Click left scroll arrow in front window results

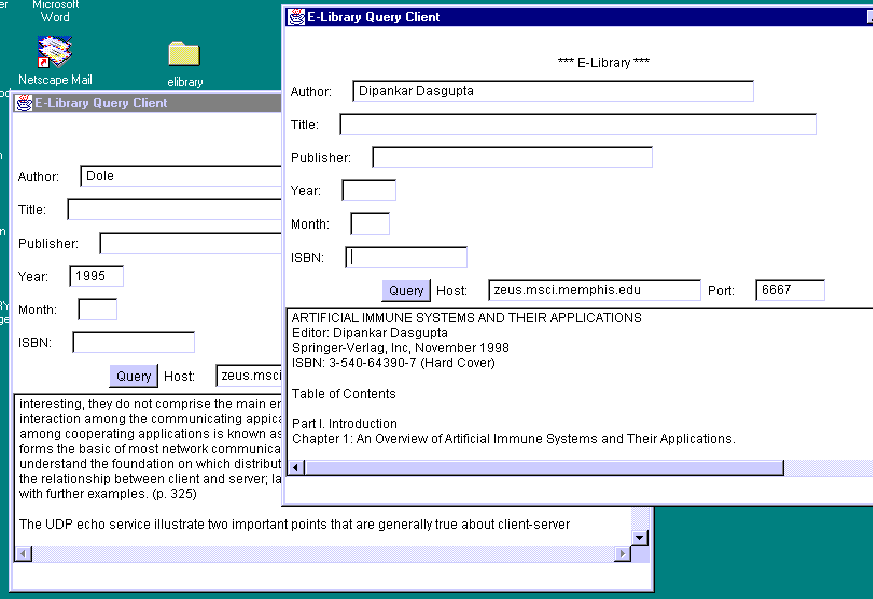pyautogui.click(x=296, y=468)
